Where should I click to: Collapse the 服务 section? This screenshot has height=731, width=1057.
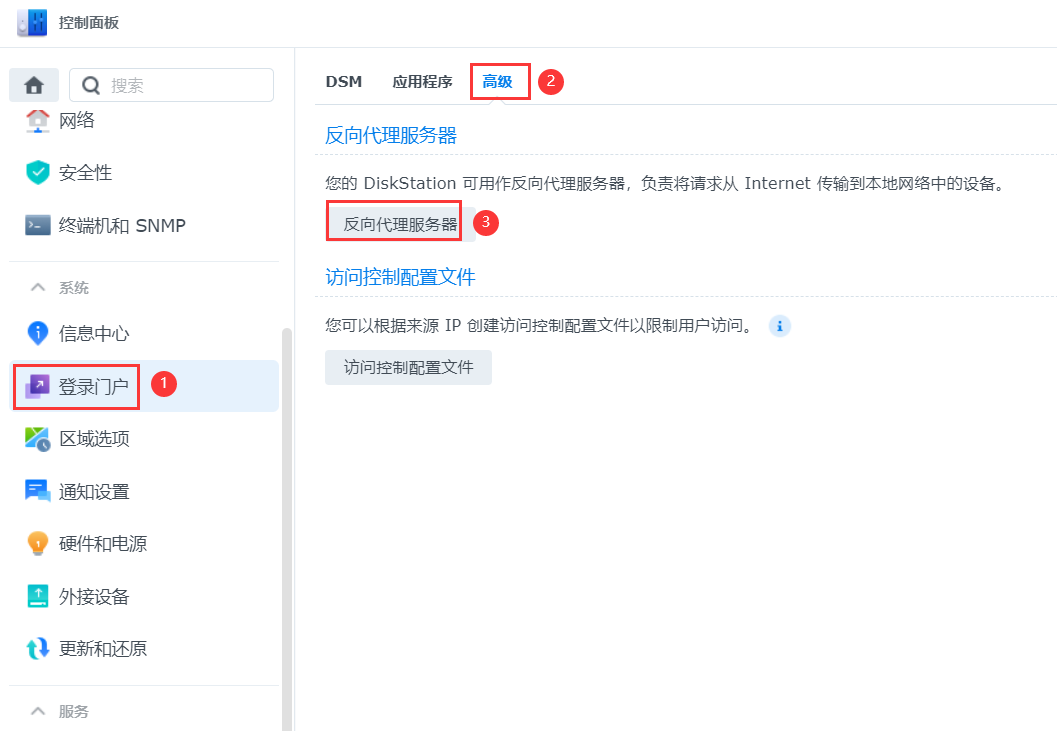coord(38,712)
